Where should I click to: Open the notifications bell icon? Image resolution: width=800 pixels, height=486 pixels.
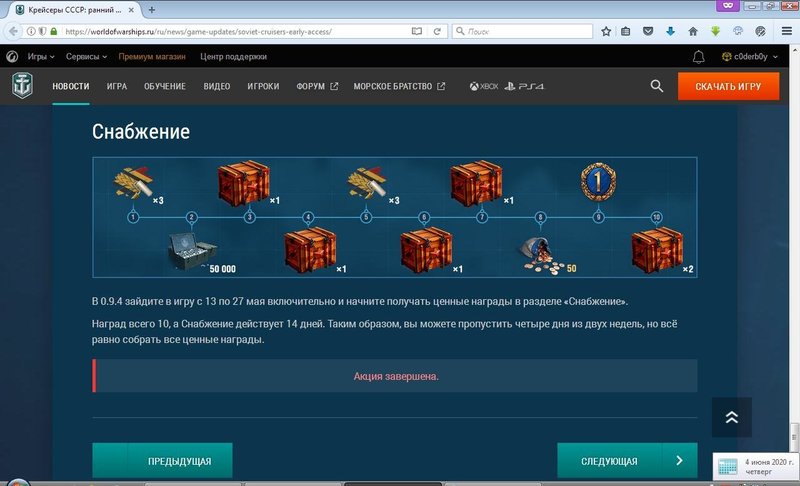[698, 57]
